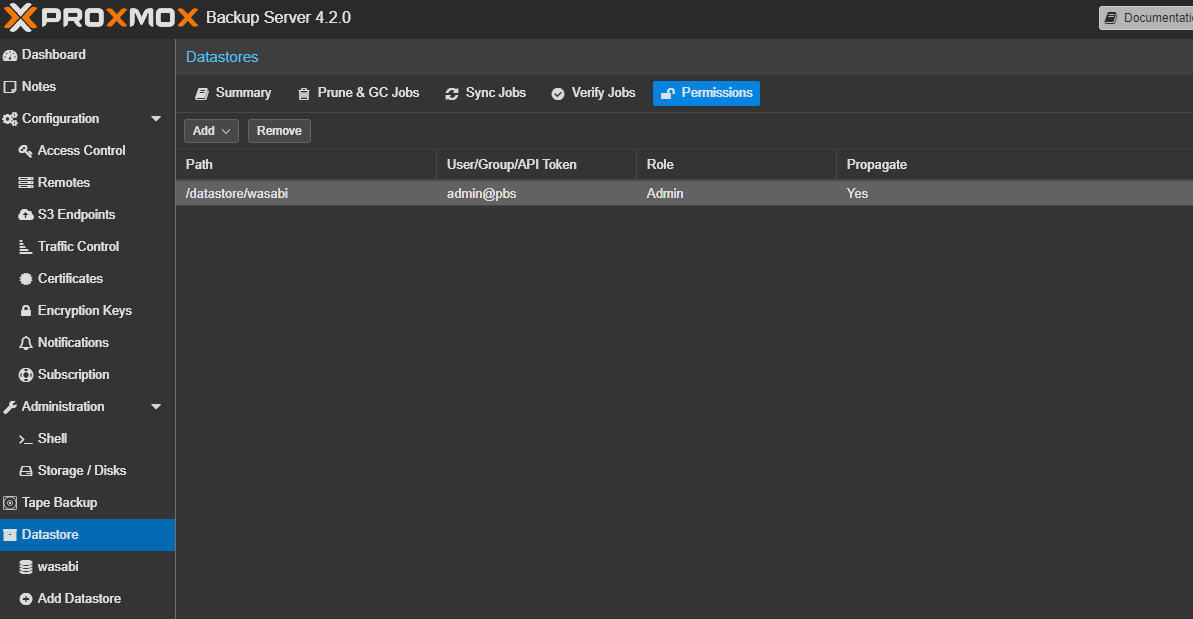Click the Datastores breadcrumb title
Viewport: 1193px width, 619px height.
pos(222,57)
